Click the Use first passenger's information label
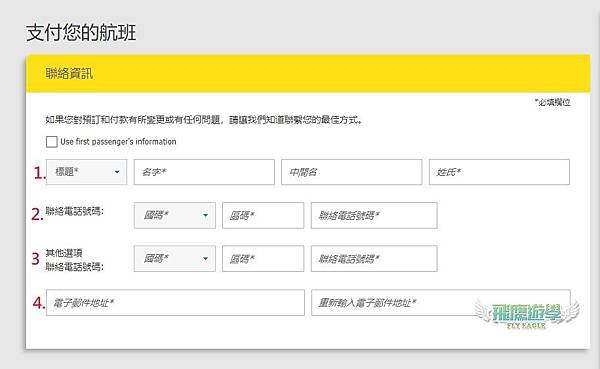Image resolution: width=600 pixels, height=369 pixels. pyautogui.click(x=118, y=142)
